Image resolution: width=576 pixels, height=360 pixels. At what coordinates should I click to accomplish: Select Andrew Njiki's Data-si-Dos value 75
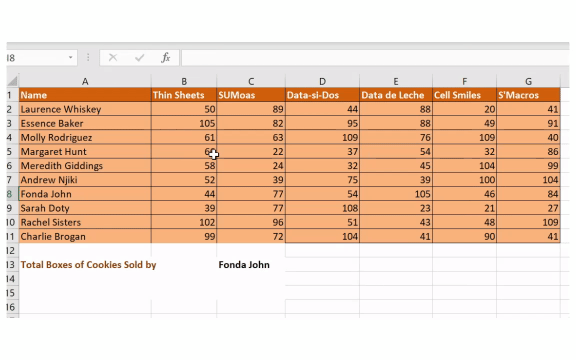(x=322, y=180)
